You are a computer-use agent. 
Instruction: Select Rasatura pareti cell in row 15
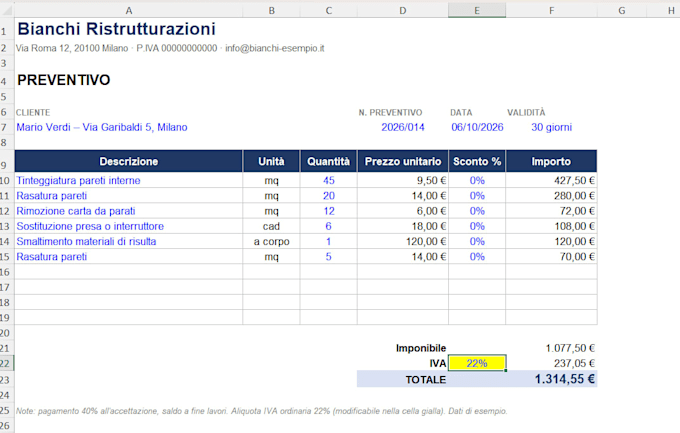128,256
